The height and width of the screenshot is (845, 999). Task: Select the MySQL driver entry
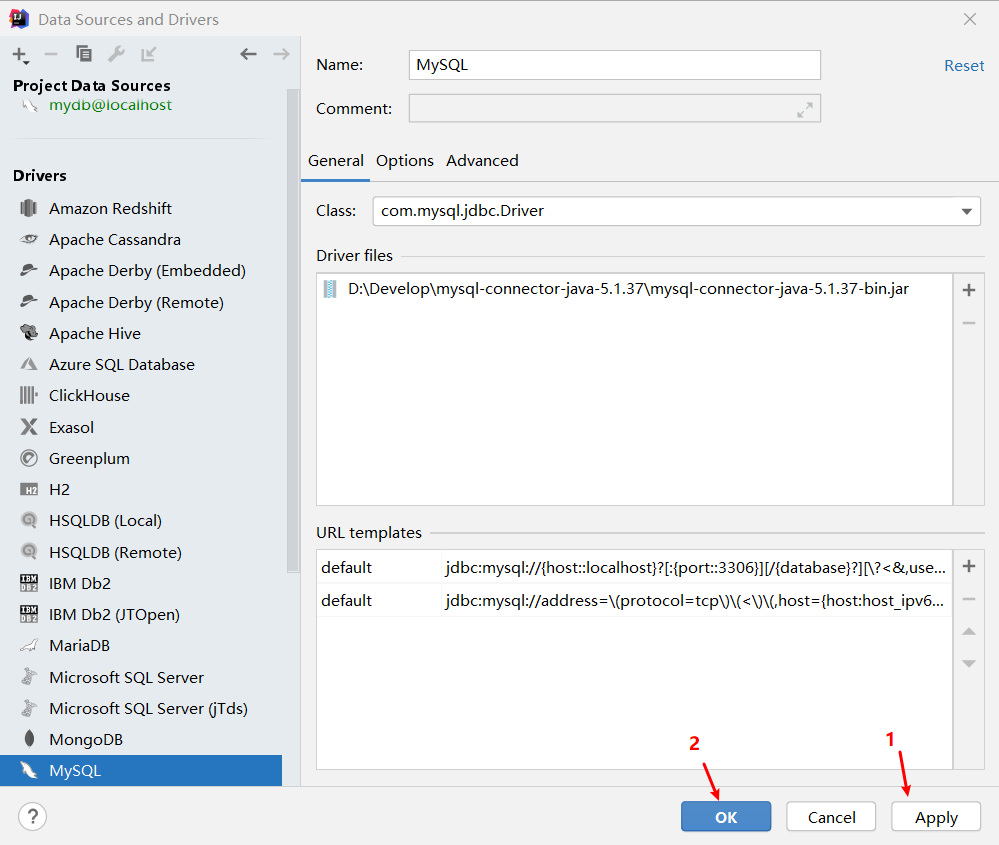pos(141,770)
